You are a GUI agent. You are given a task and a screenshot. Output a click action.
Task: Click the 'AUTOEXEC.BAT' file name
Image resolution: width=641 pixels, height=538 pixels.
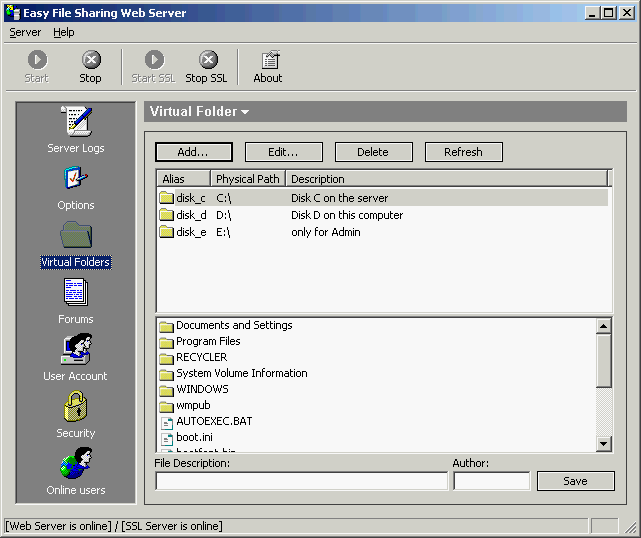point(214,421)
